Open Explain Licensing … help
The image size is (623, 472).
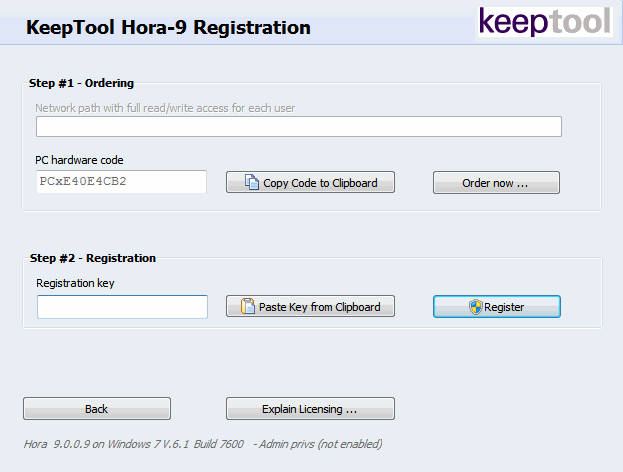pyautogui.click(x=310, y=409)
